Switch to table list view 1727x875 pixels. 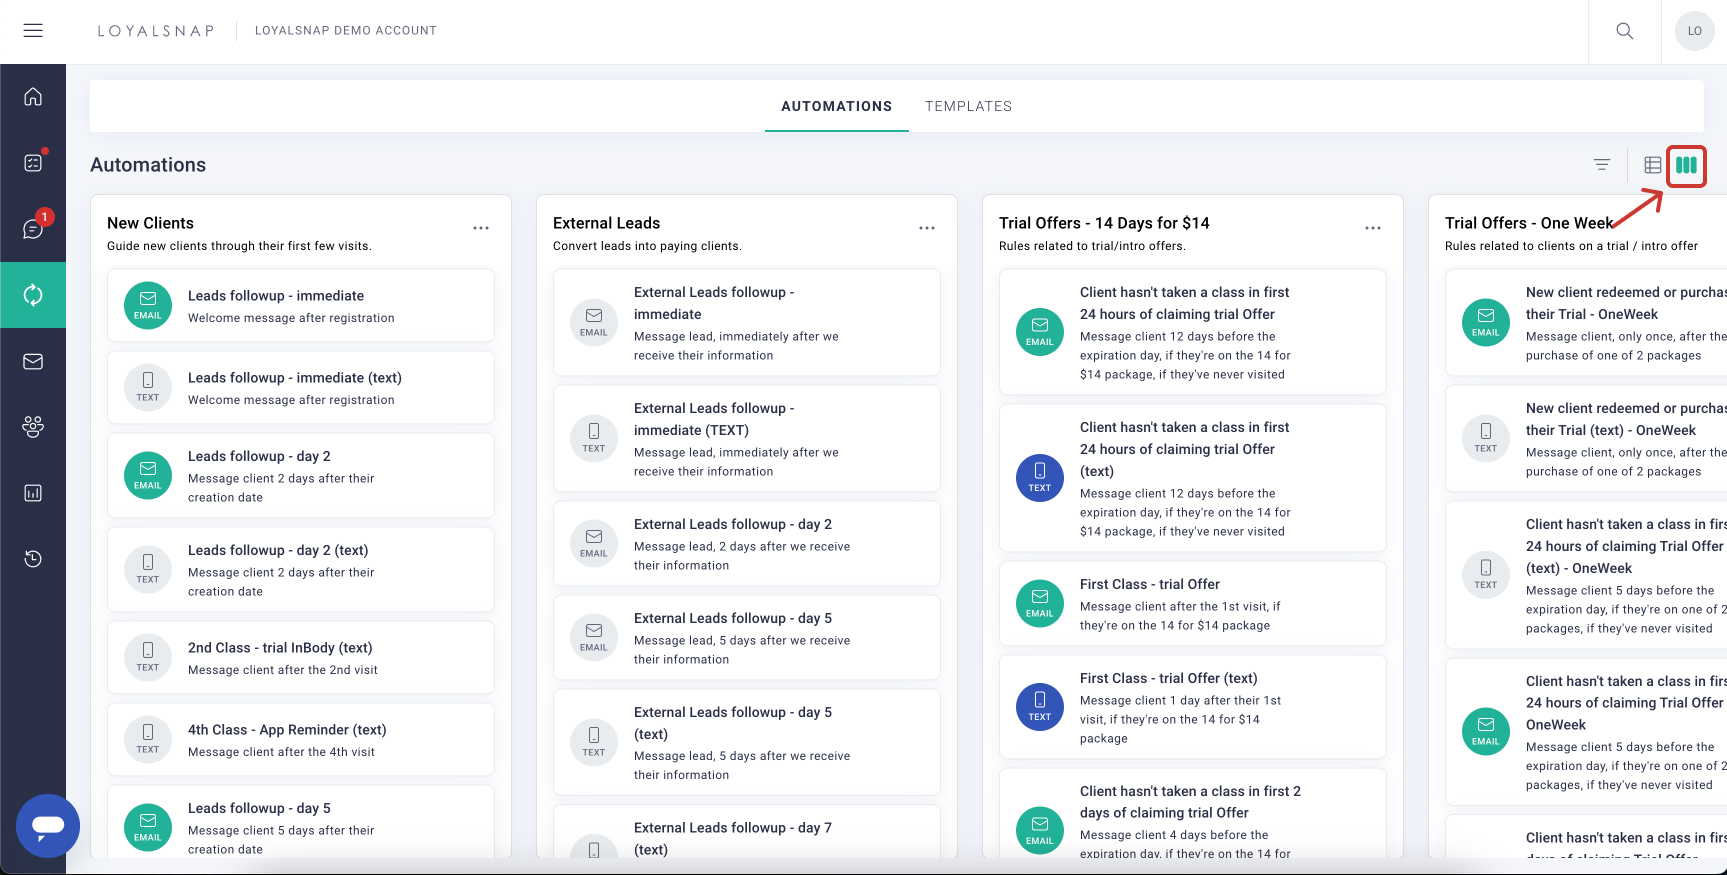pos(1653,165)
